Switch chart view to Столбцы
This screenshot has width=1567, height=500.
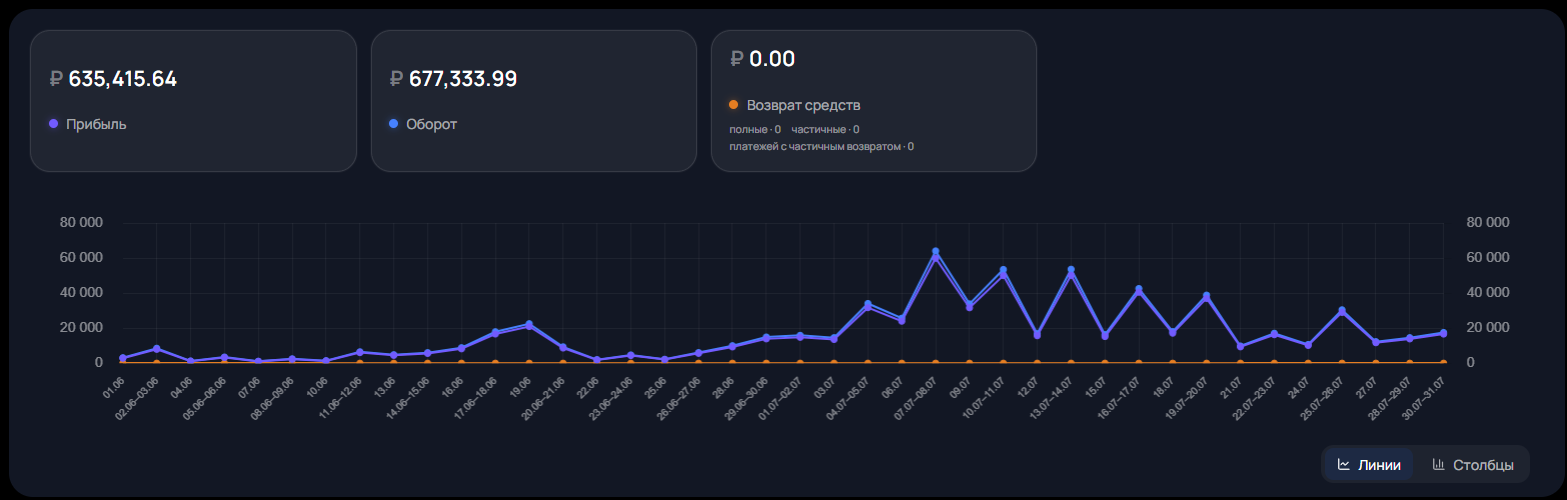1472,465
